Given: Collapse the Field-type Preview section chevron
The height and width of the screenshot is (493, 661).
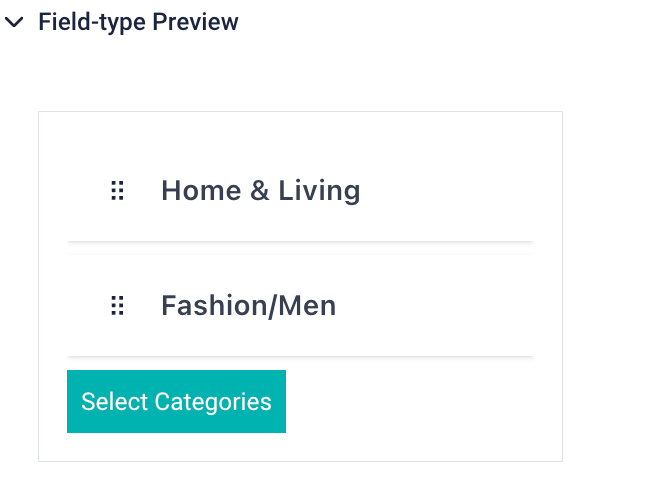Looking at the screenshot, I should [14, 22].
